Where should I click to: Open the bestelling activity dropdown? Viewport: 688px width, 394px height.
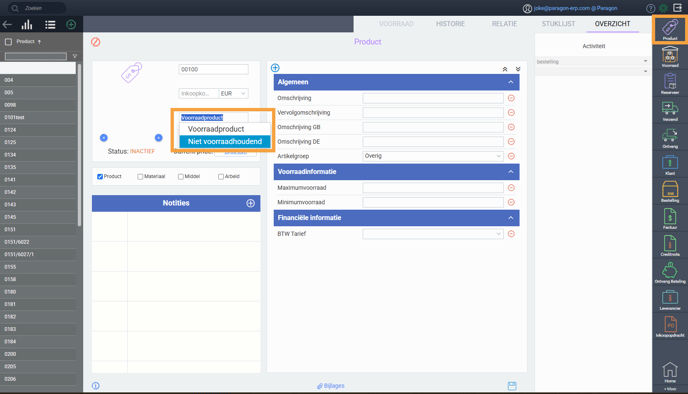(x=592, y=61)
